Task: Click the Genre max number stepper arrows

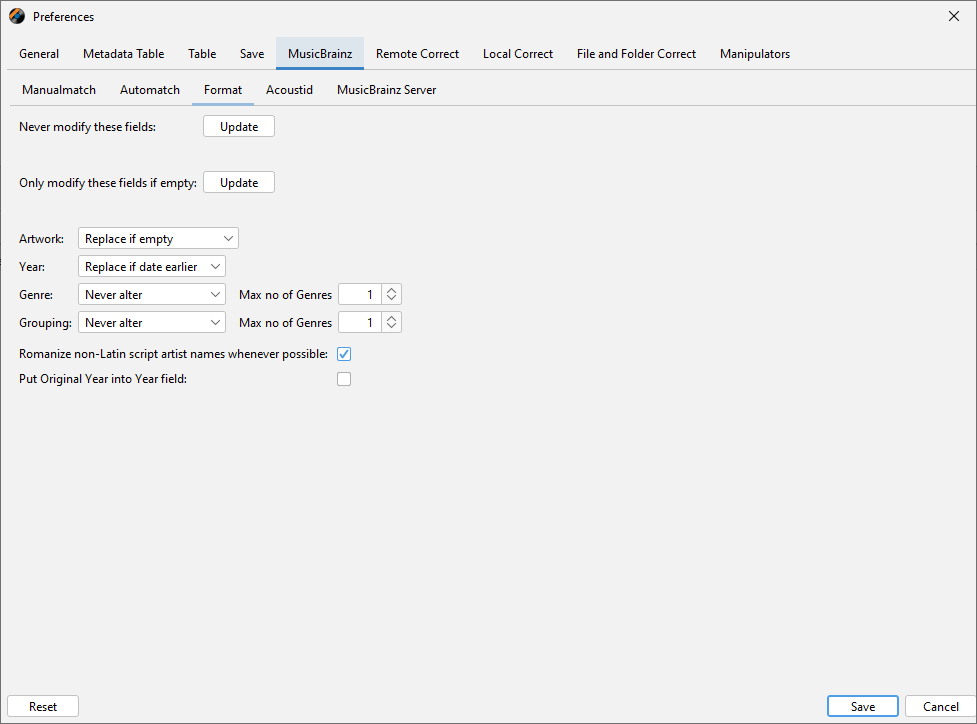Action: (x=392, y=295)
